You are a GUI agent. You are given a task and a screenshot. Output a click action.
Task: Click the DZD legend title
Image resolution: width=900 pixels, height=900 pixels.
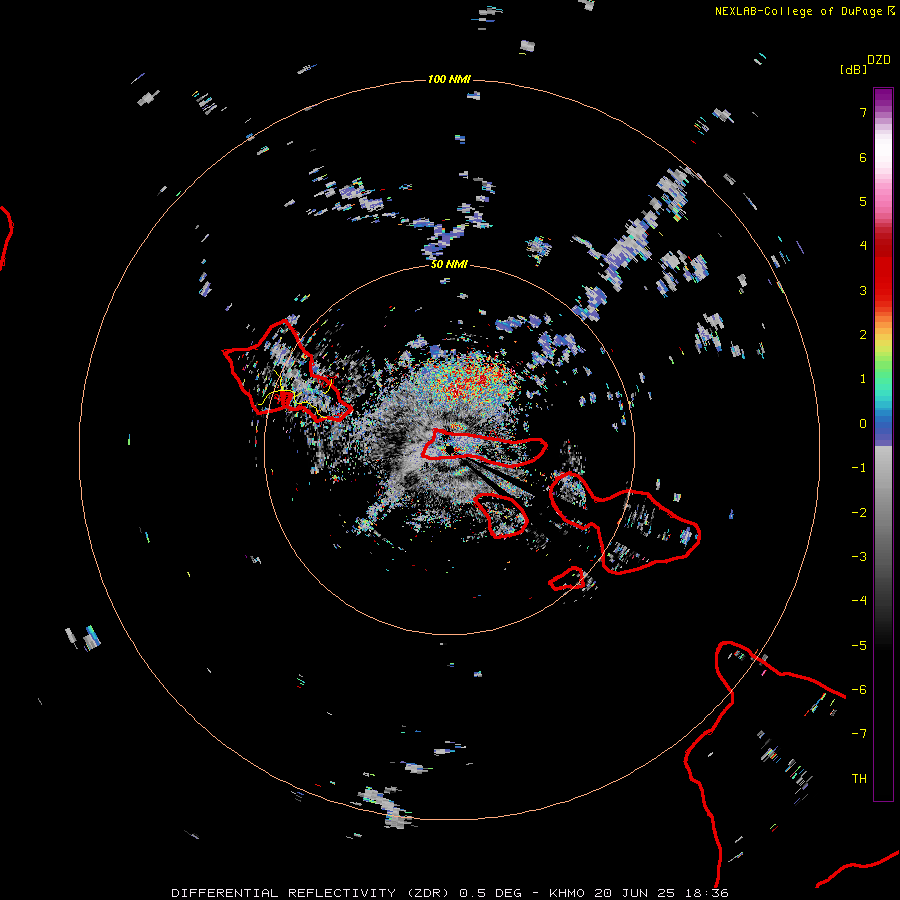[879, 60]
